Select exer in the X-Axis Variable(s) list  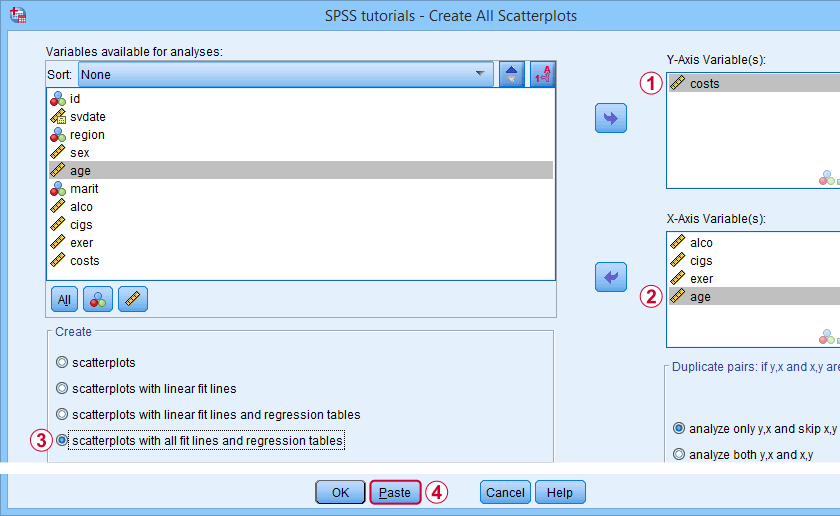click(754, 279)
